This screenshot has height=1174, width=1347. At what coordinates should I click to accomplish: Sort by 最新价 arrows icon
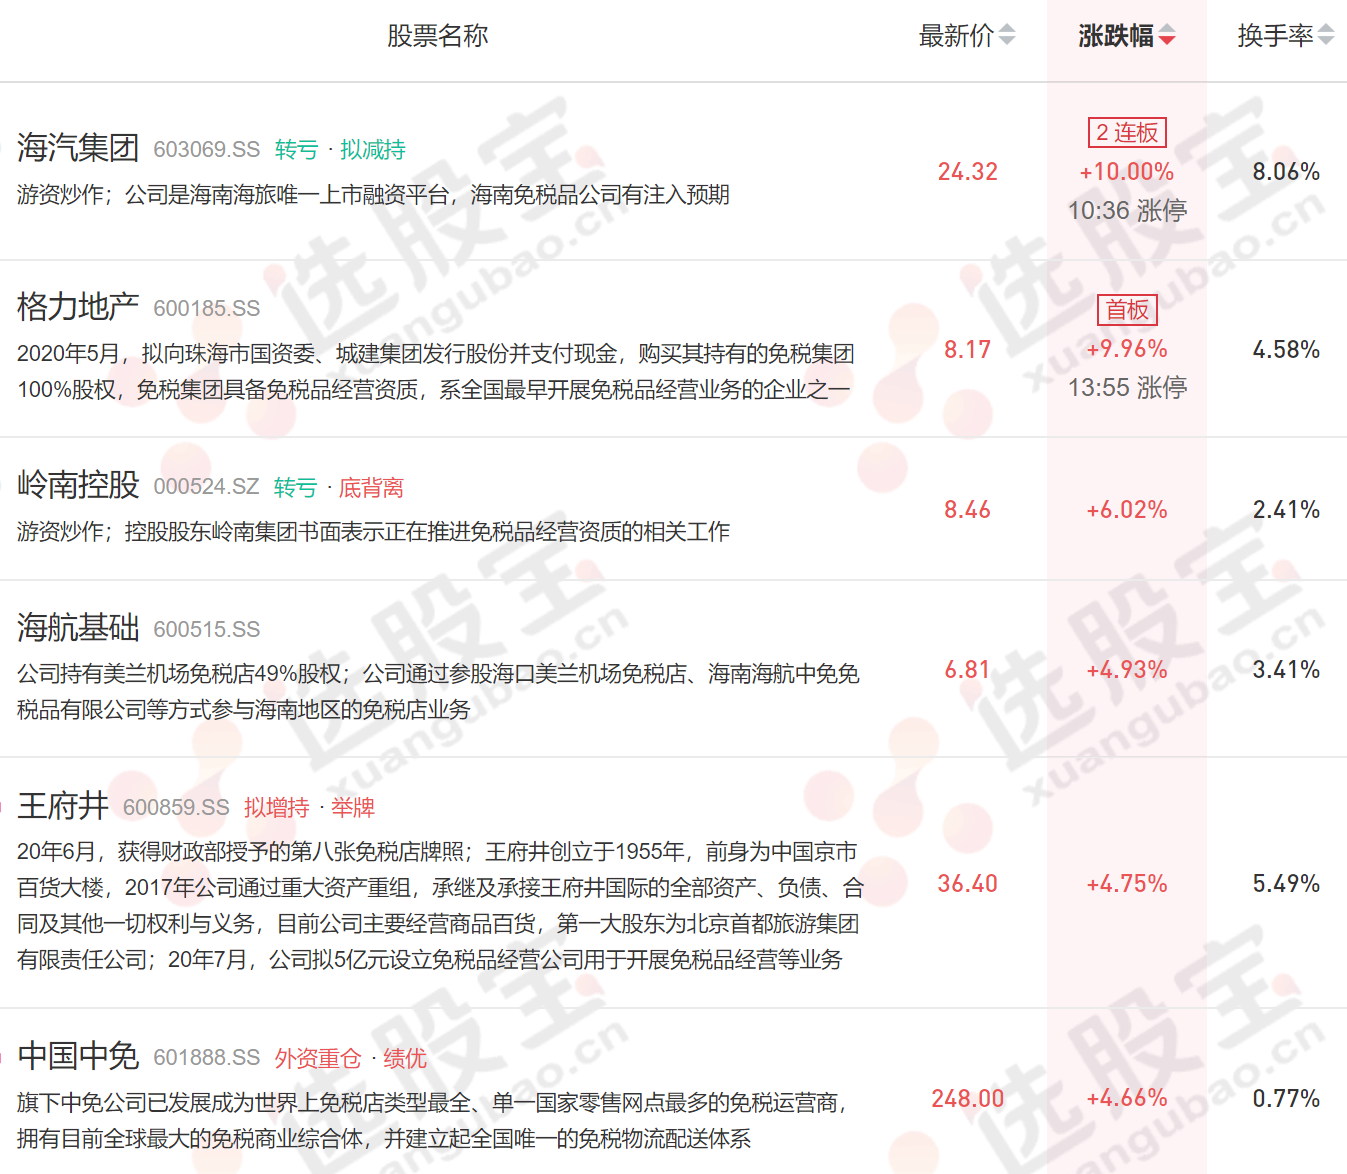[1007, 36]
